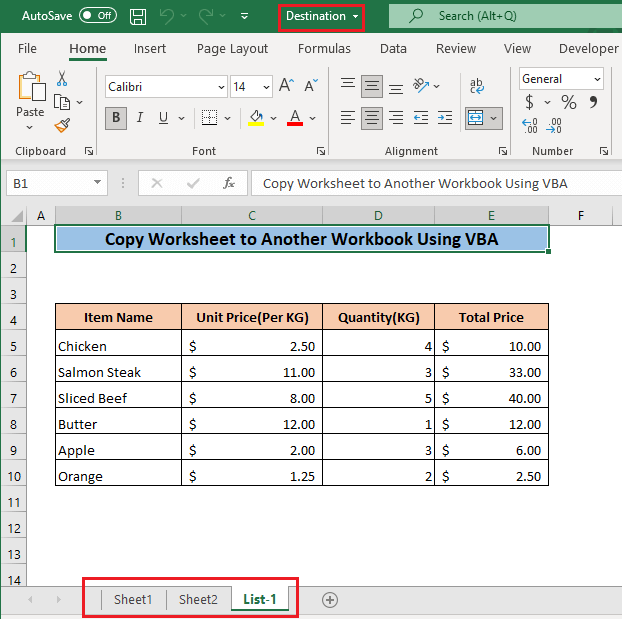
Task: Switch to the Sheet2 worksheet tab
Action: [198, 599]
